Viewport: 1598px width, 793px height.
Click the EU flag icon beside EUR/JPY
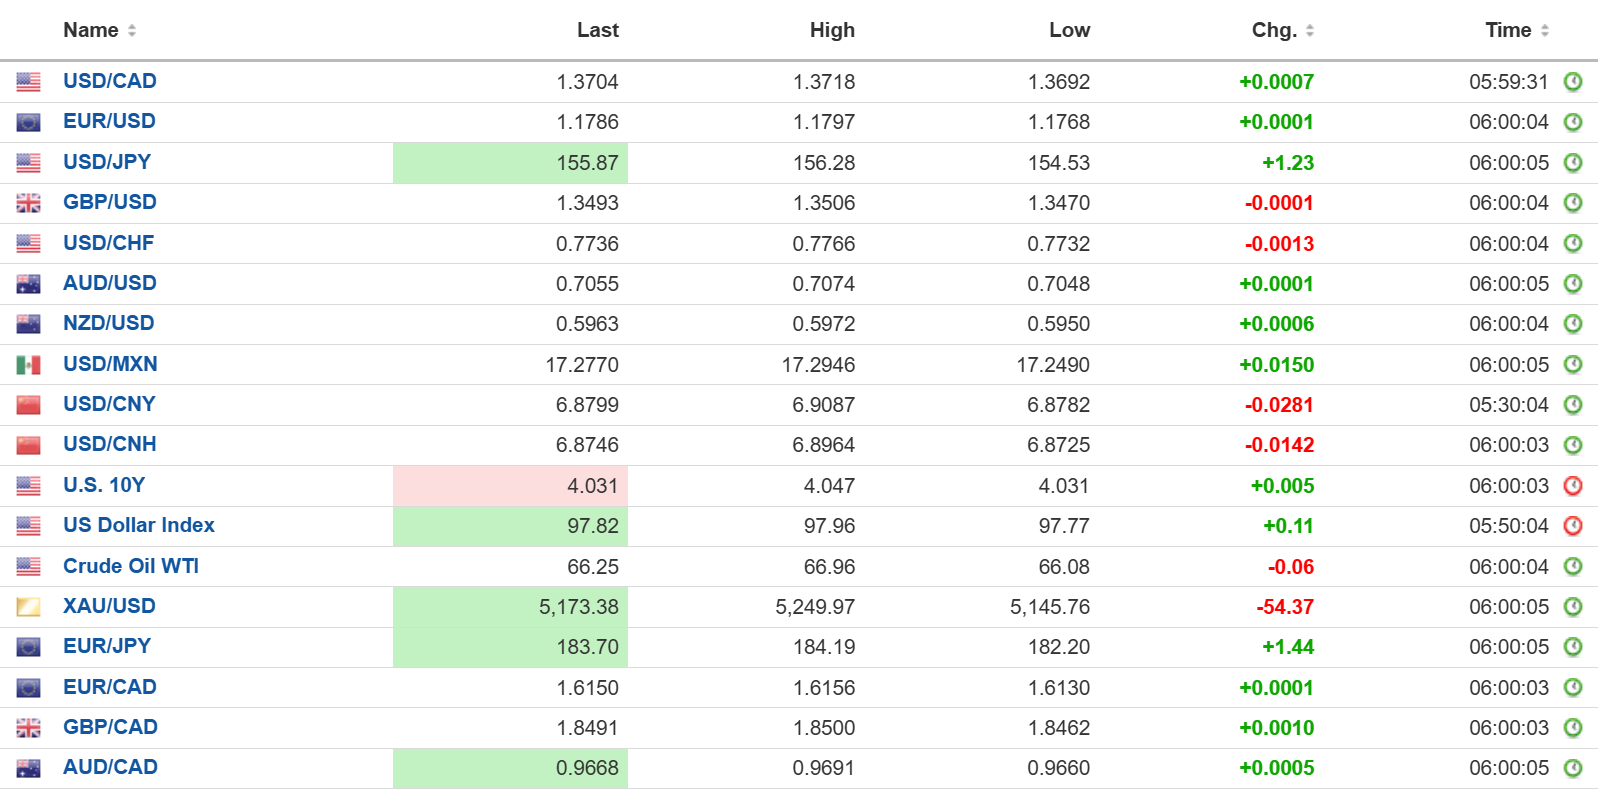[28, 647]
